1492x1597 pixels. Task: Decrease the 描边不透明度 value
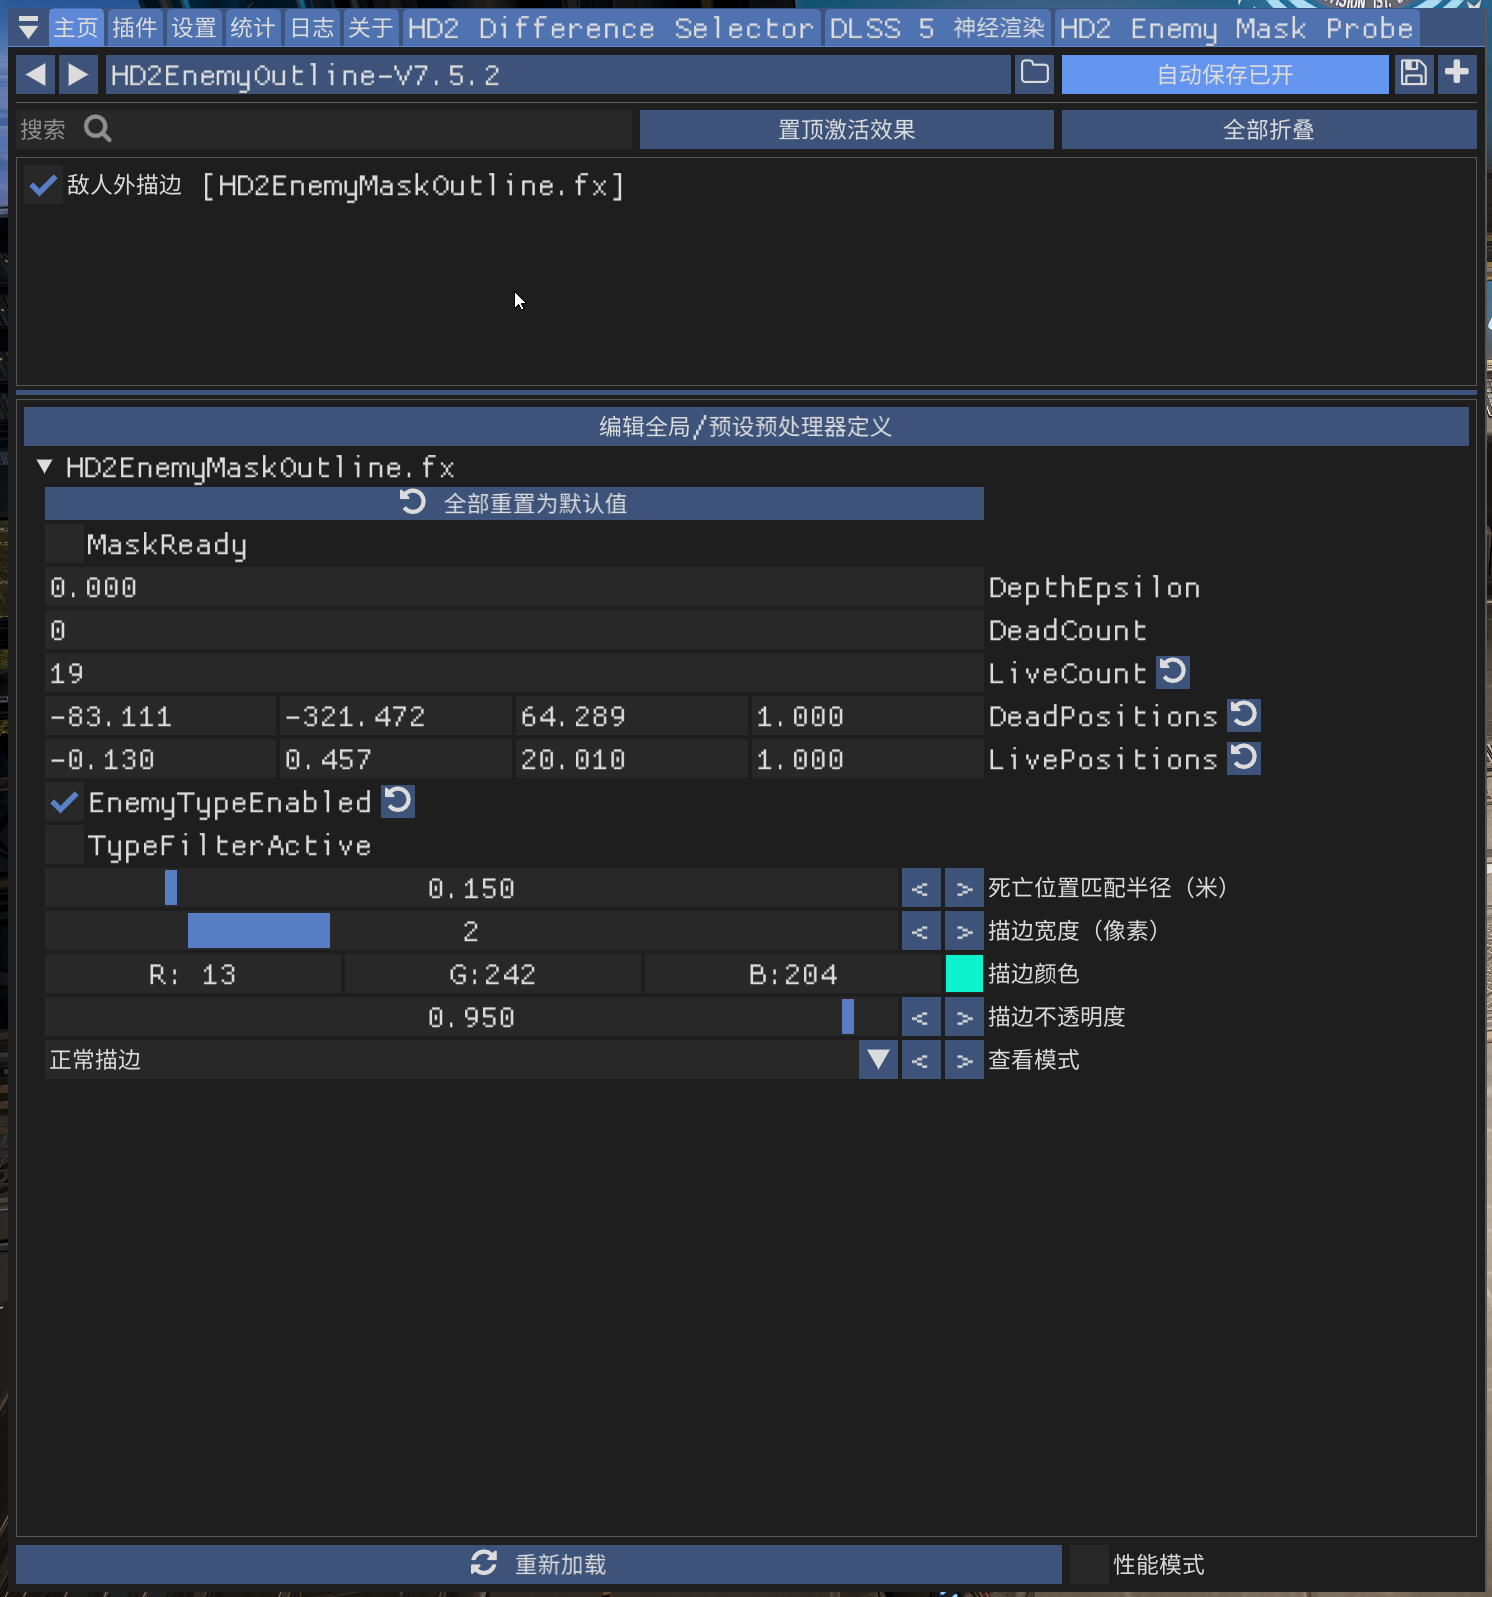click(921, 1017)
